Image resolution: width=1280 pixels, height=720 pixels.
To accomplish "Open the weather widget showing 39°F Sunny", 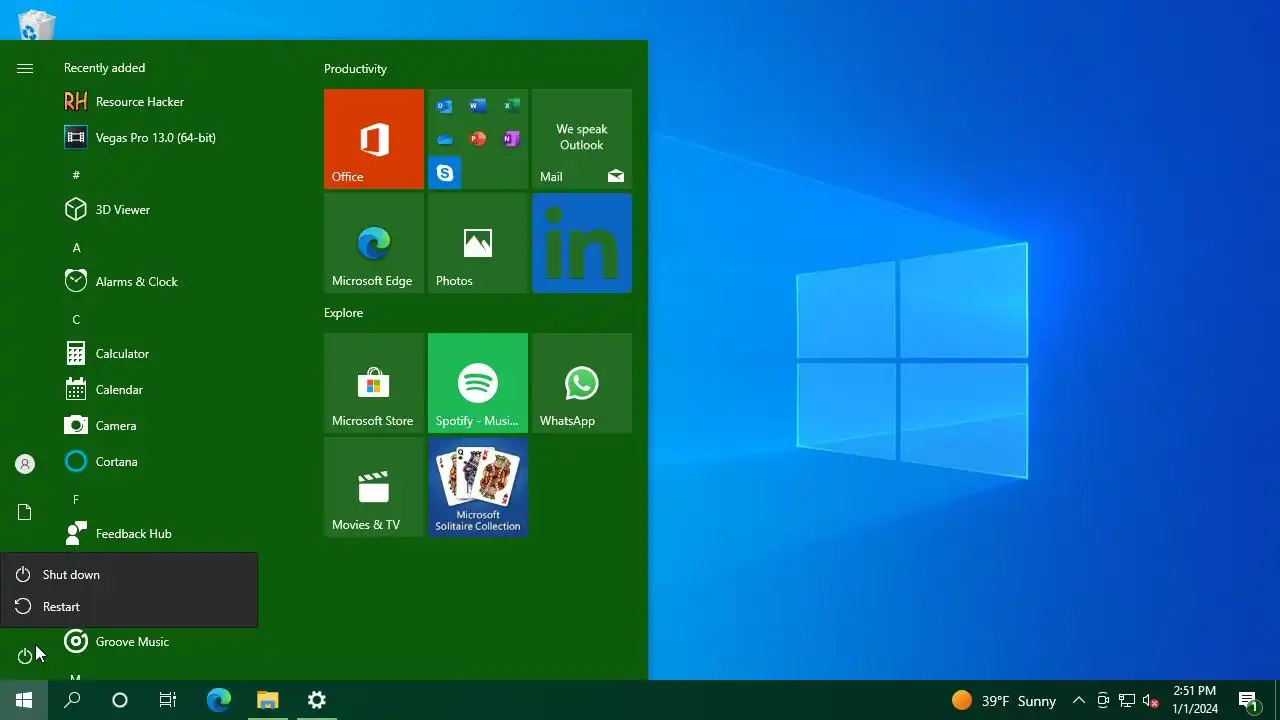I will pos(1004,700).
